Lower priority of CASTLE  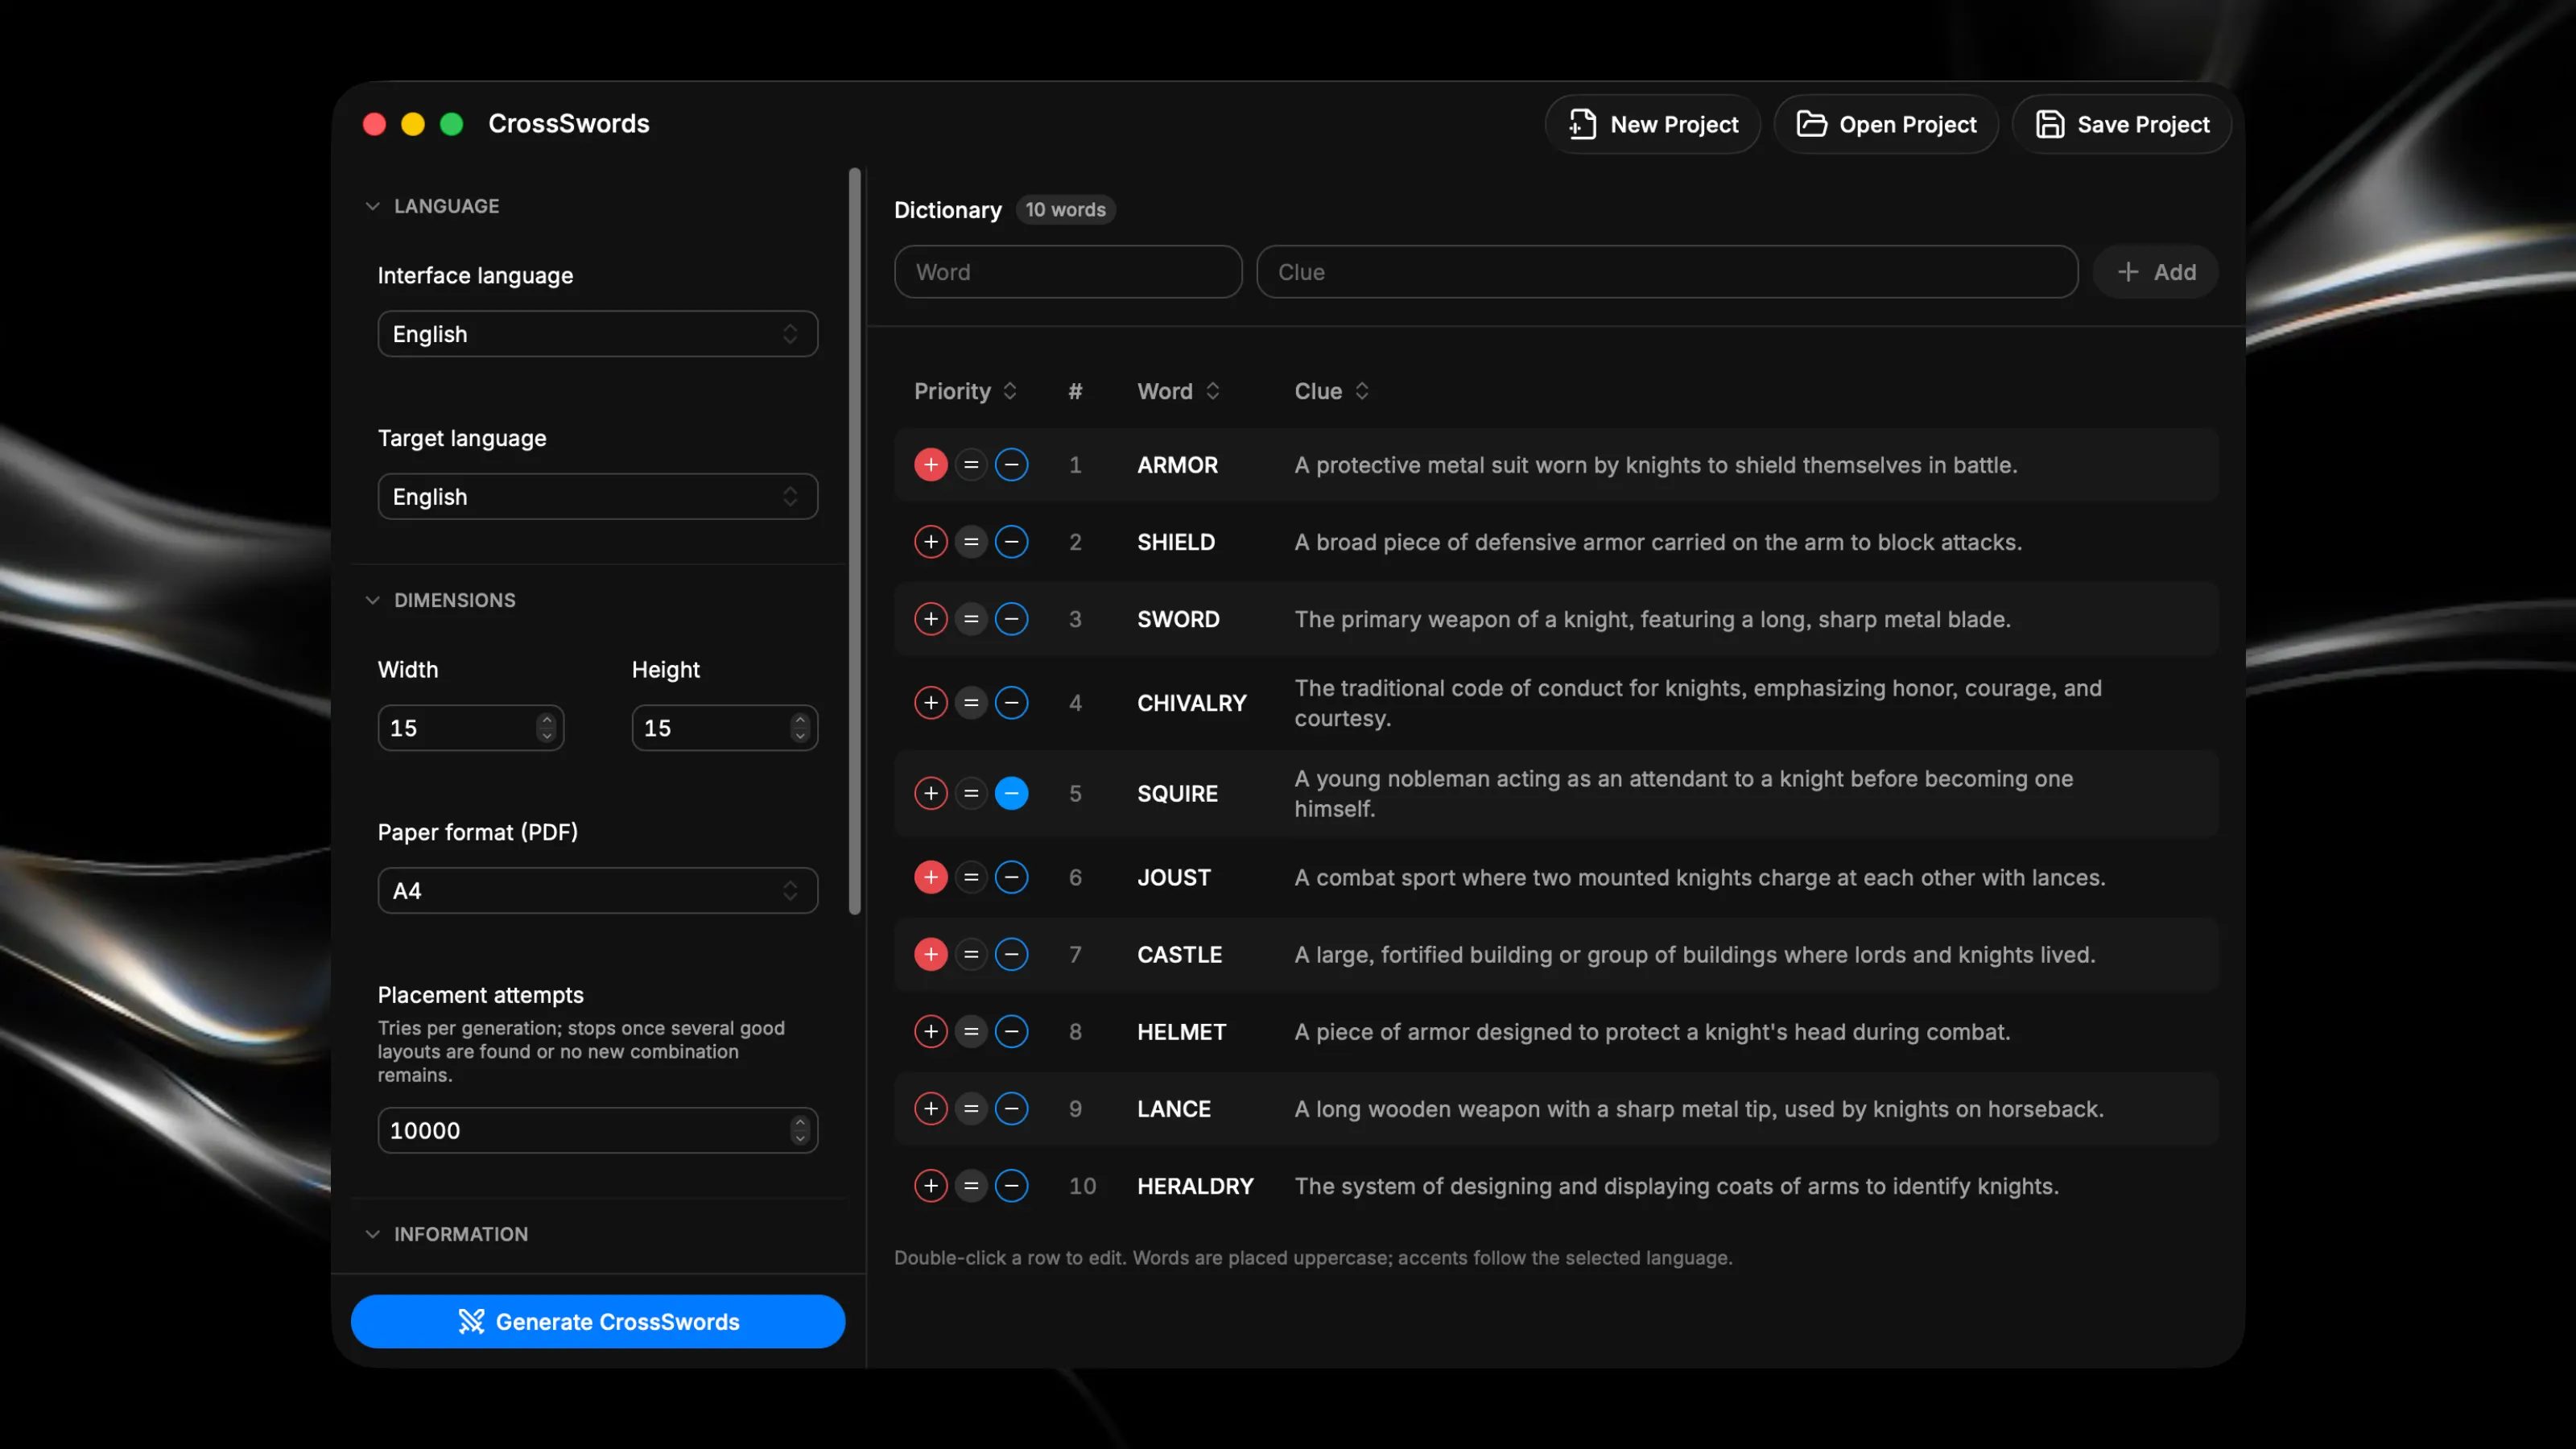pos(1011,954)
